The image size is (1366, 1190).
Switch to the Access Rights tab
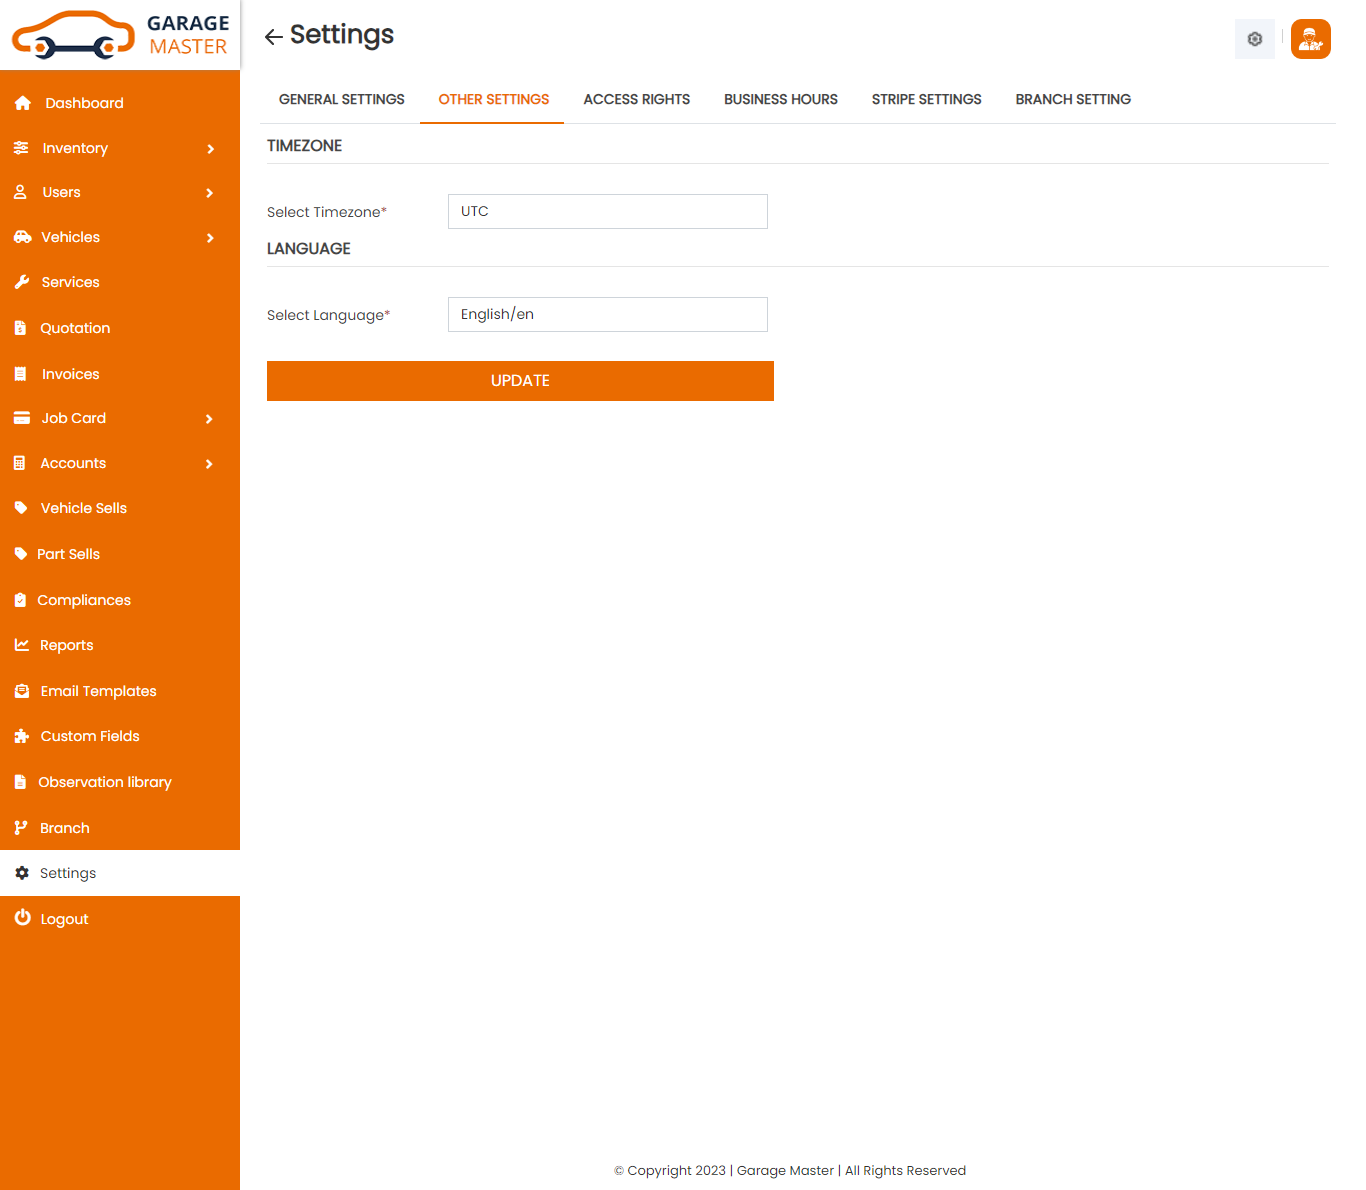[x=636, y=99]
